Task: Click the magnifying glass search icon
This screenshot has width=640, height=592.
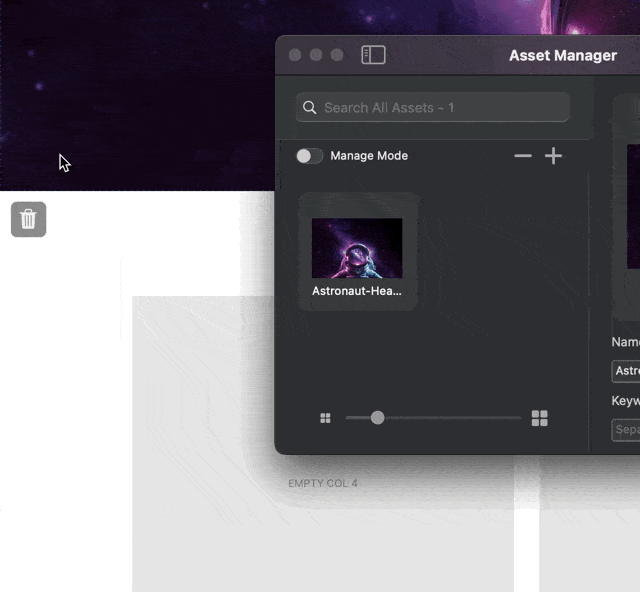Action: tap(310, 108)
